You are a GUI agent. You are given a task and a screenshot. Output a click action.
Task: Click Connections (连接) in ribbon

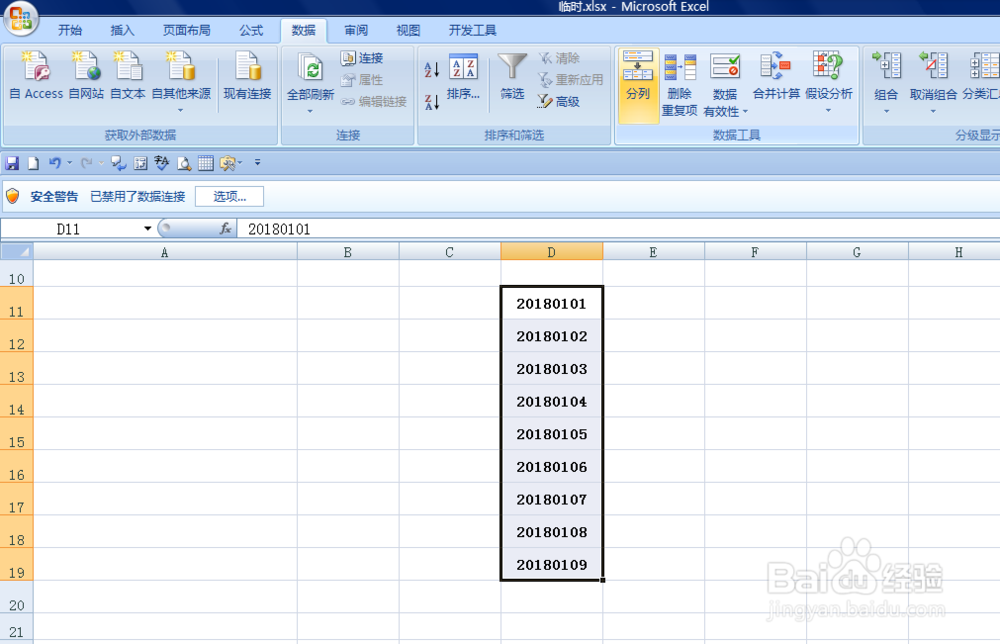pos(362,58)
